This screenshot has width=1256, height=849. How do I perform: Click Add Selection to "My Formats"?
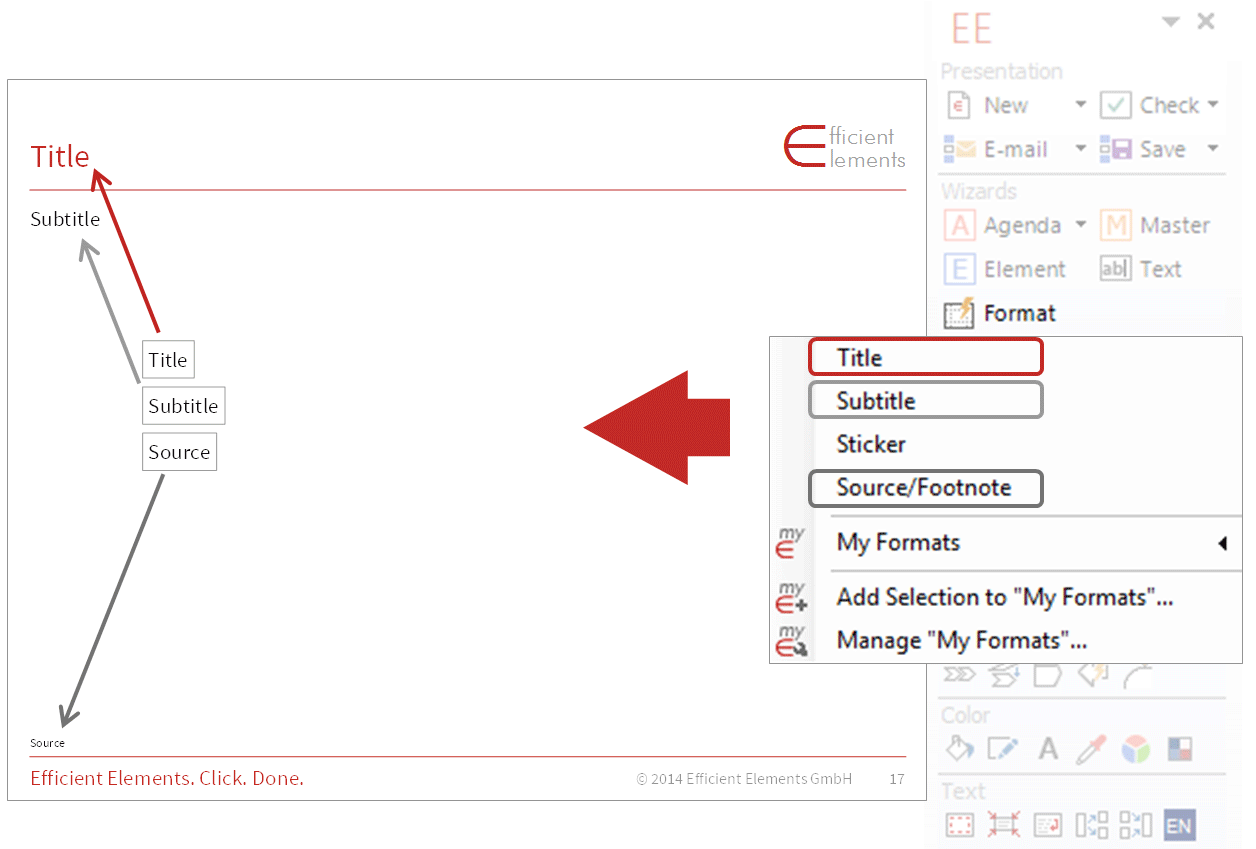coord(1005,597)
